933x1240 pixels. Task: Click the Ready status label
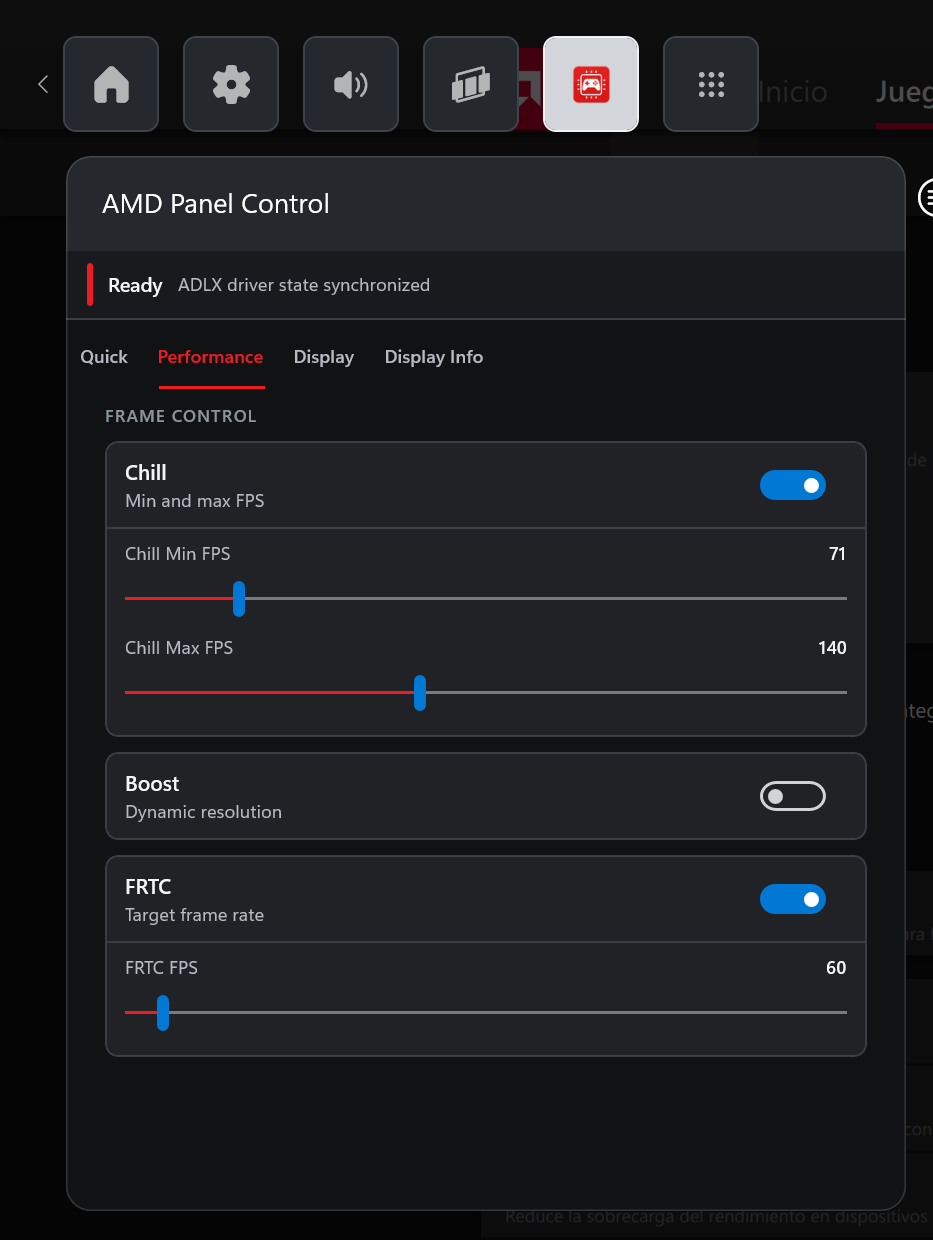click(135, 285)
